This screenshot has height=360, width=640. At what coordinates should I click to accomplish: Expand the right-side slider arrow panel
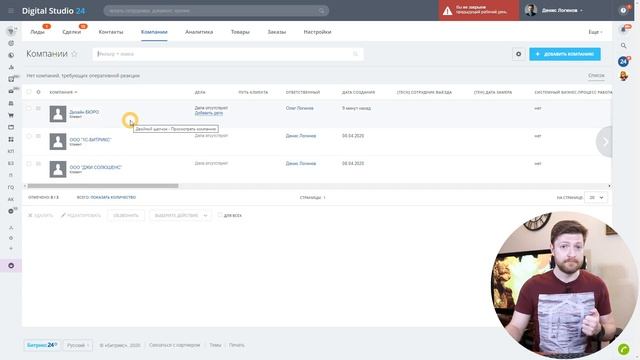tap(604, 142)
